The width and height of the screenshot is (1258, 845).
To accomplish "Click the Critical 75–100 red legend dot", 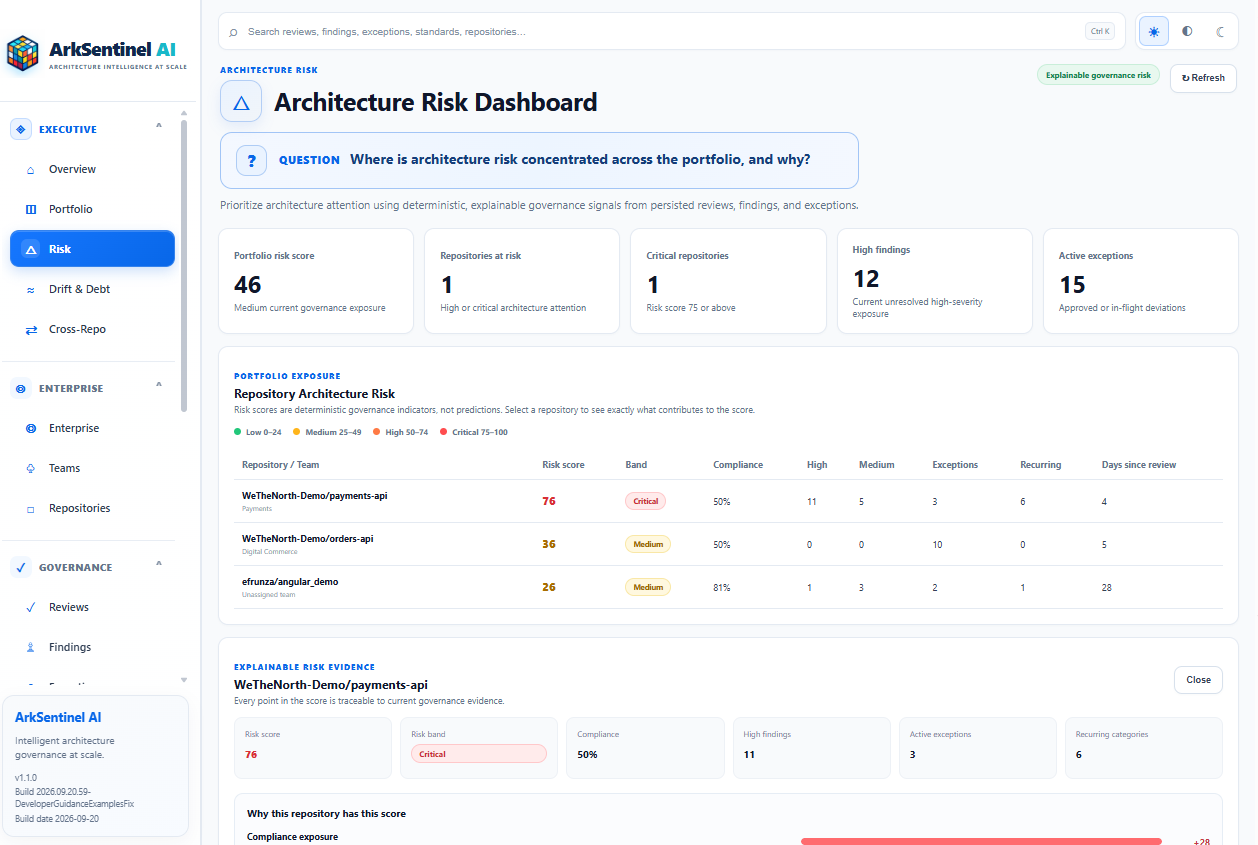I will pyautogui.click(x=443, y=432).
